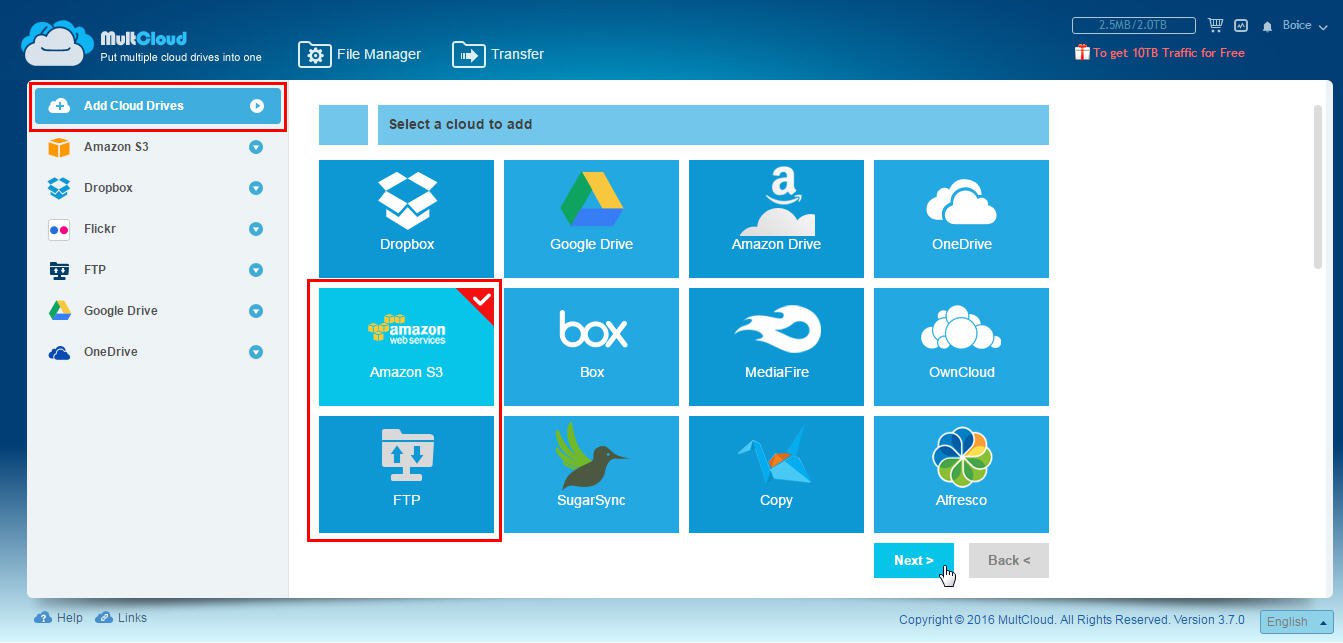Expand the Google Drive sidebar dropdown arrow
1343x643 pixels.
click(x=255, y=311)
